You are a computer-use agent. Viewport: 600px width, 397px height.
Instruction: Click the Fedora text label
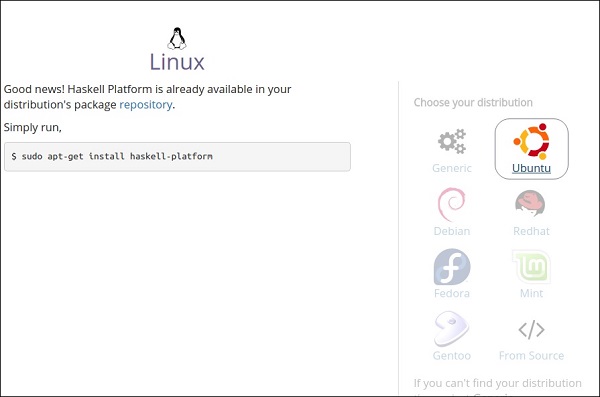pyautogui.click(x=452, y=293)
